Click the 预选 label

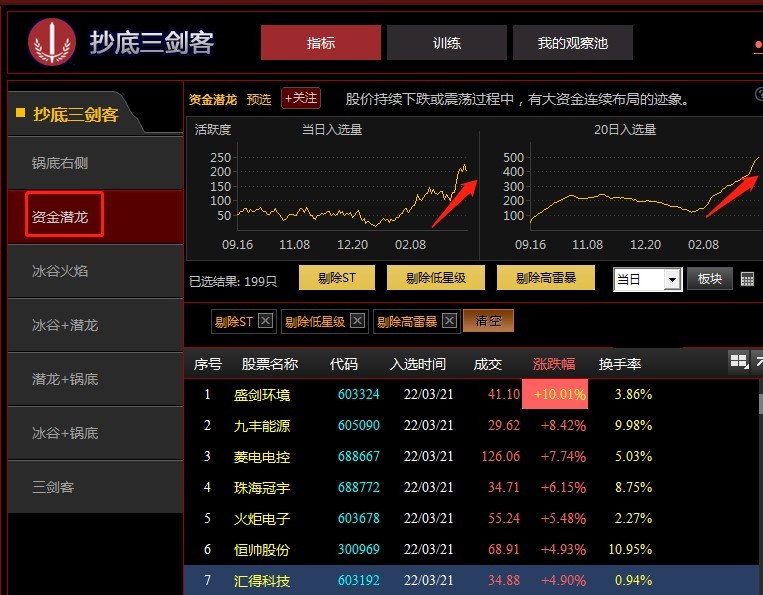coord(259,100)
